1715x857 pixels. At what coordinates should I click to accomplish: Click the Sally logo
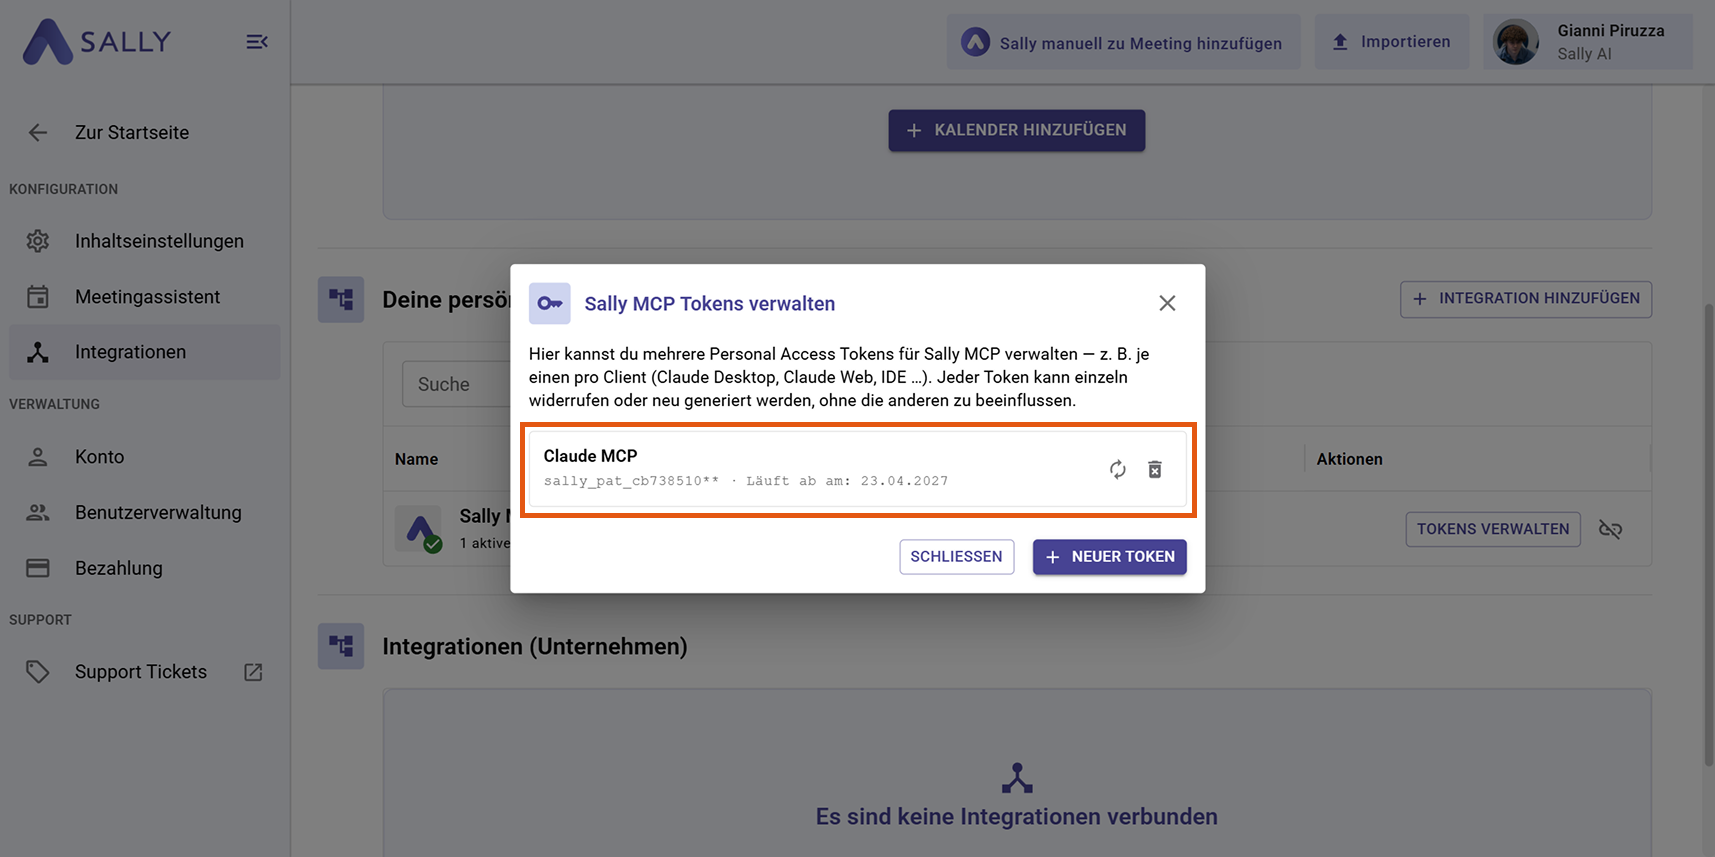coord(97,42)
